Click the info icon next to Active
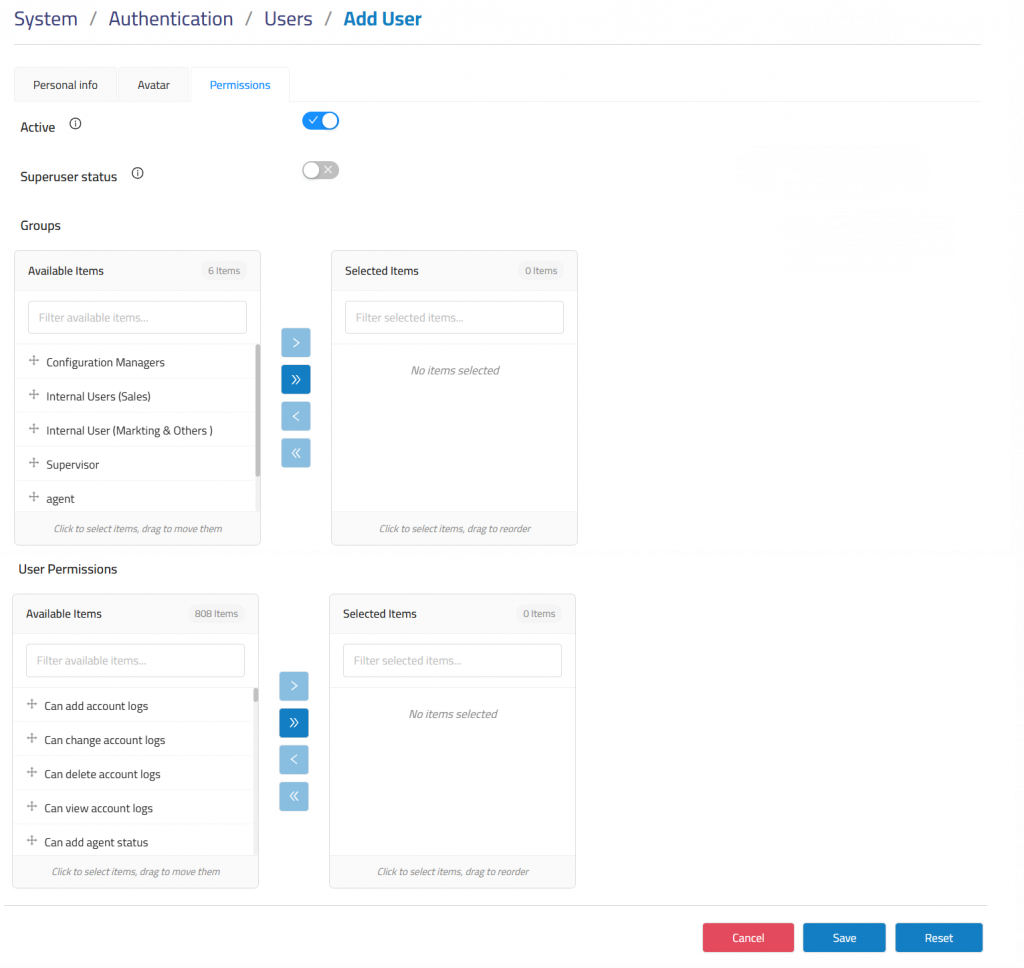This screenshot has height=968, width=1024. [76, 123]
